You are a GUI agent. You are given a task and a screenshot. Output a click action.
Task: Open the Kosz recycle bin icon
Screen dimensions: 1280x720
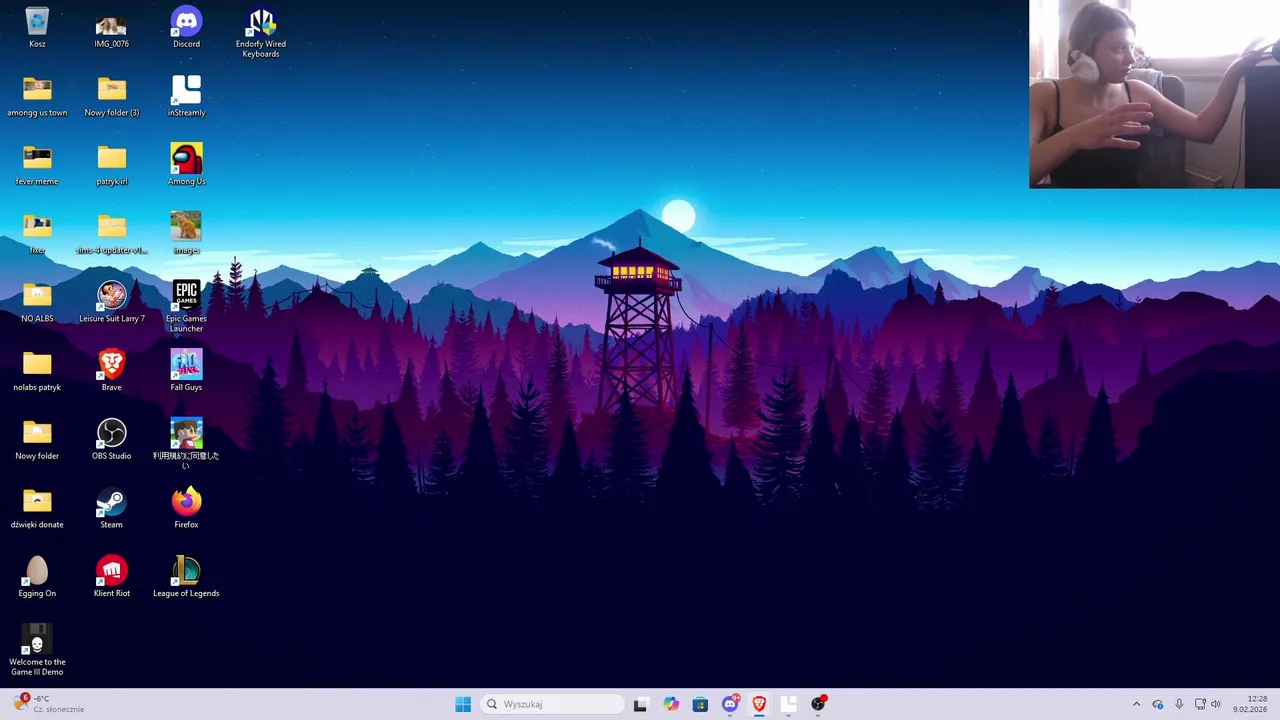(37, 28)
